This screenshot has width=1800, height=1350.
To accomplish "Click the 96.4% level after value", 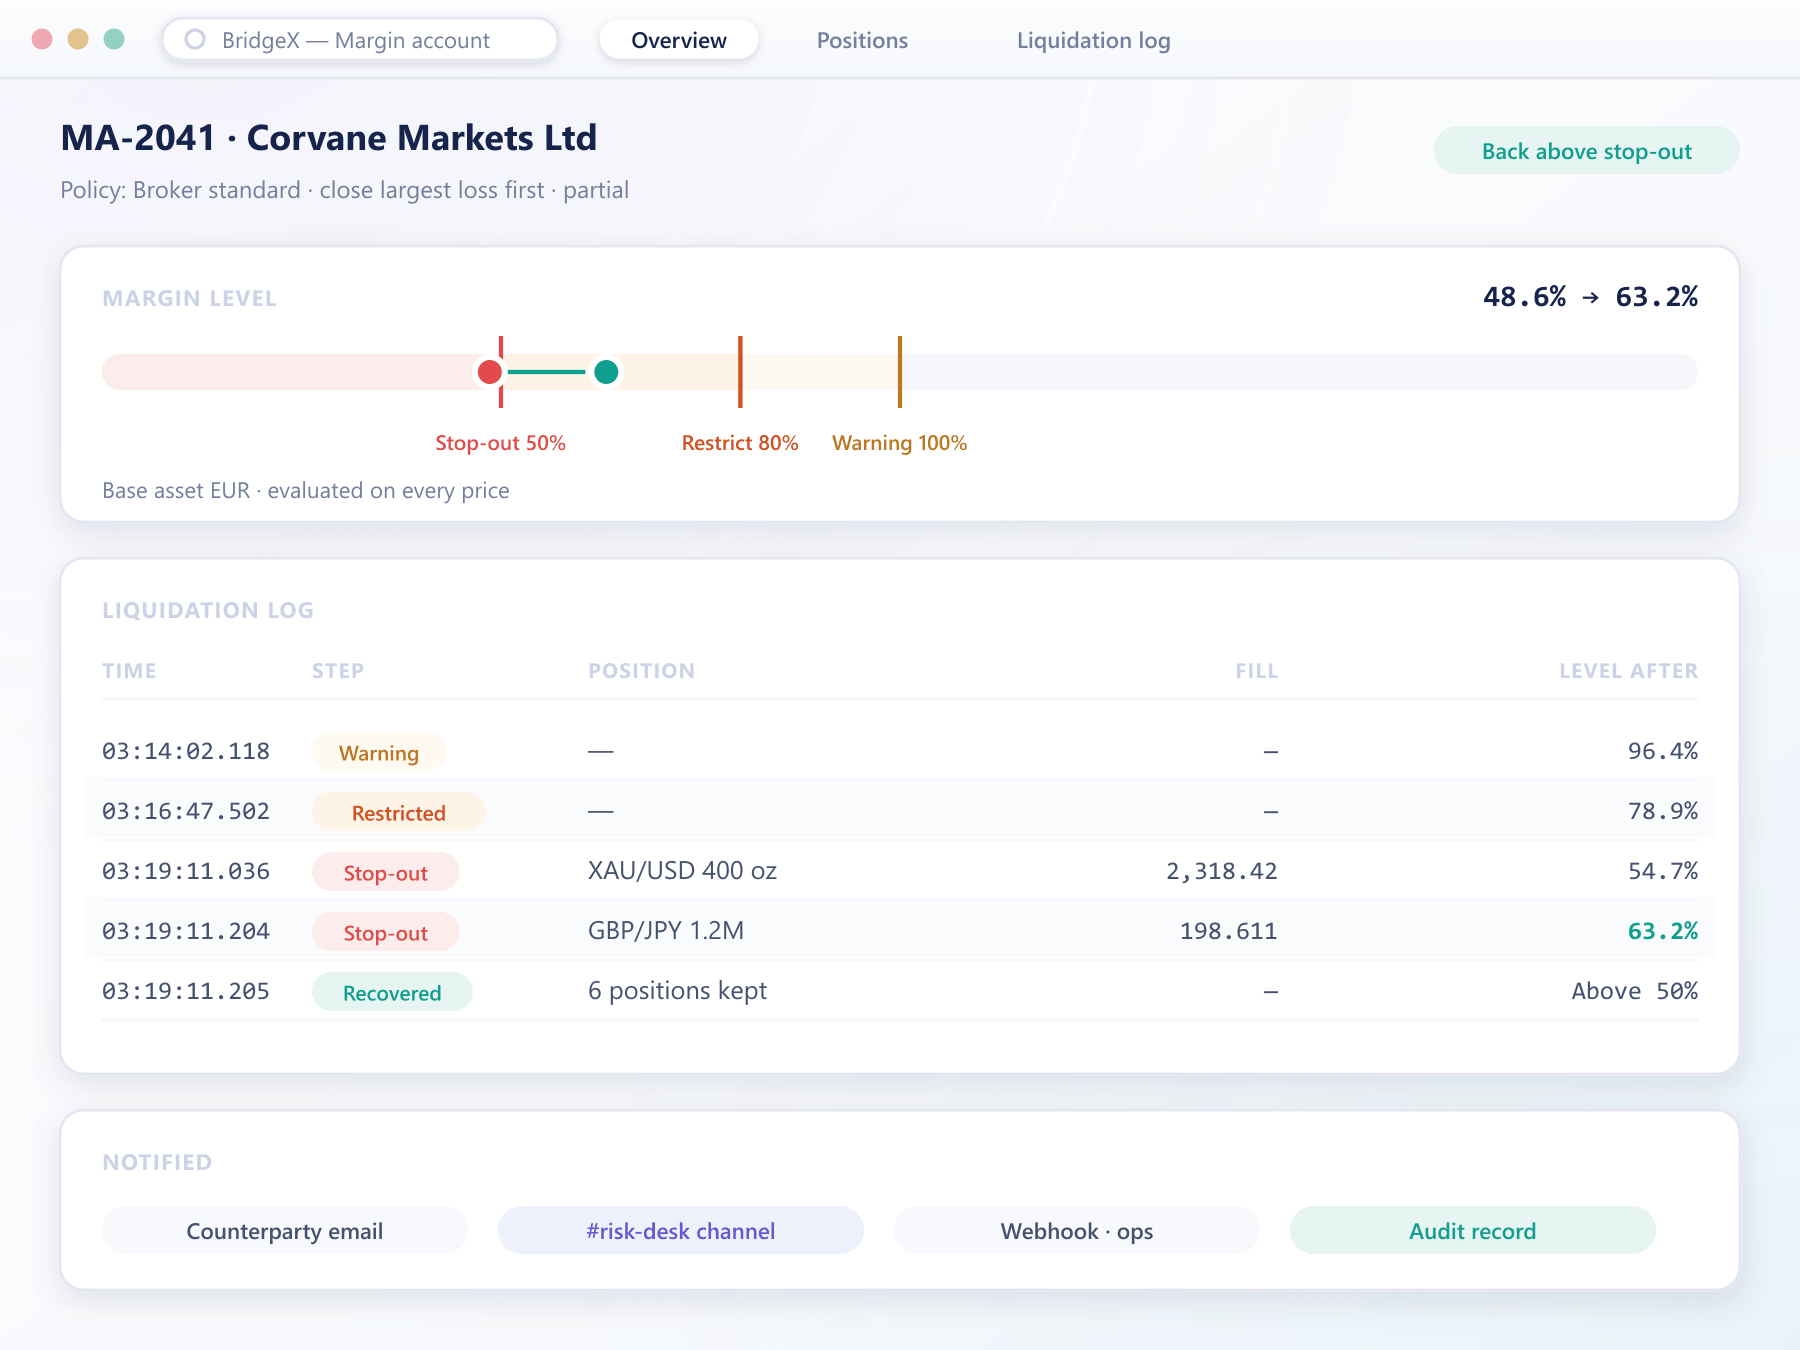I will pyautogui.click(x=1663, y=751).
